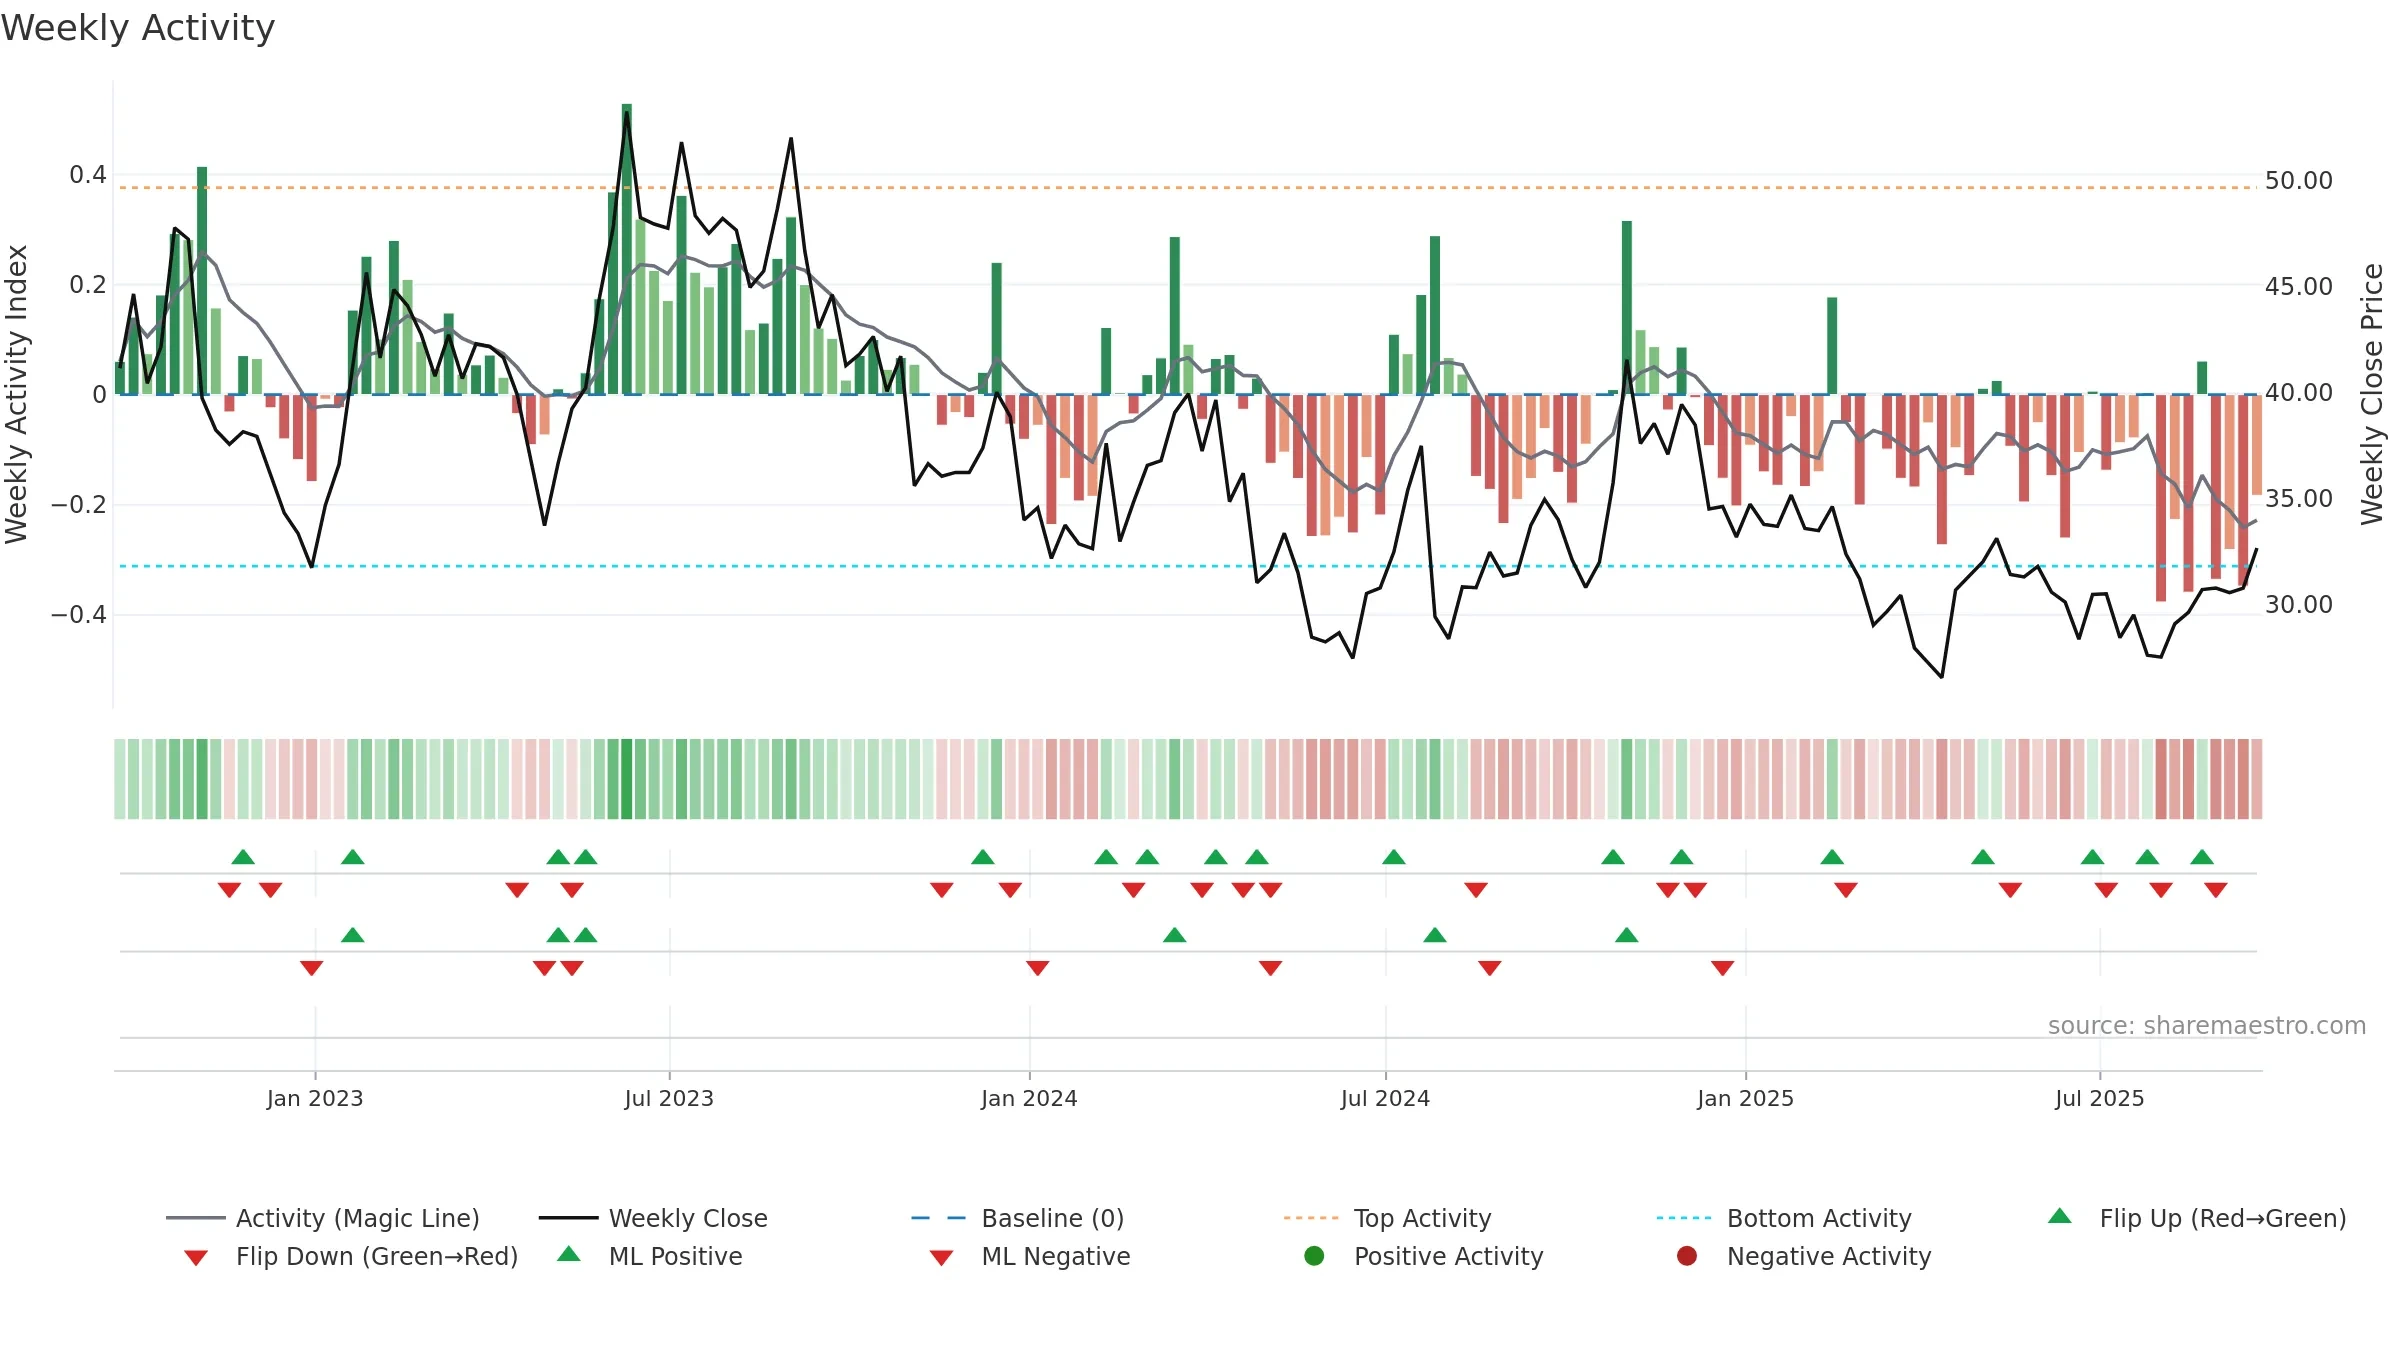Click the 40.00 price axis label
This screenshot has width=2400, height=1350.
pos(2299,393)
